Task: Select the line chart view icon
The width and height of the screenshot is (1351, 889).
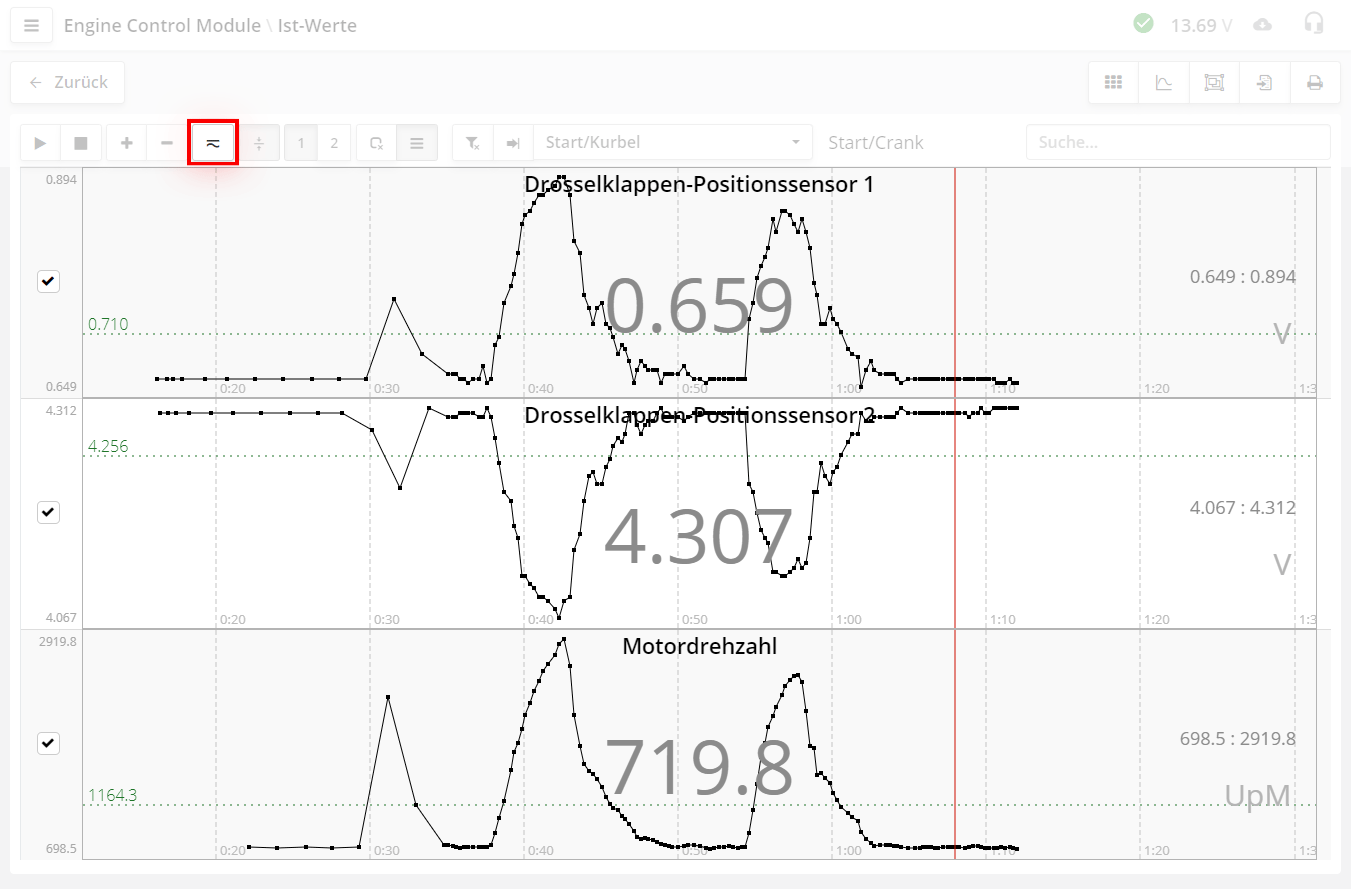Action: pyautogui.click(x=1164, y=83)
